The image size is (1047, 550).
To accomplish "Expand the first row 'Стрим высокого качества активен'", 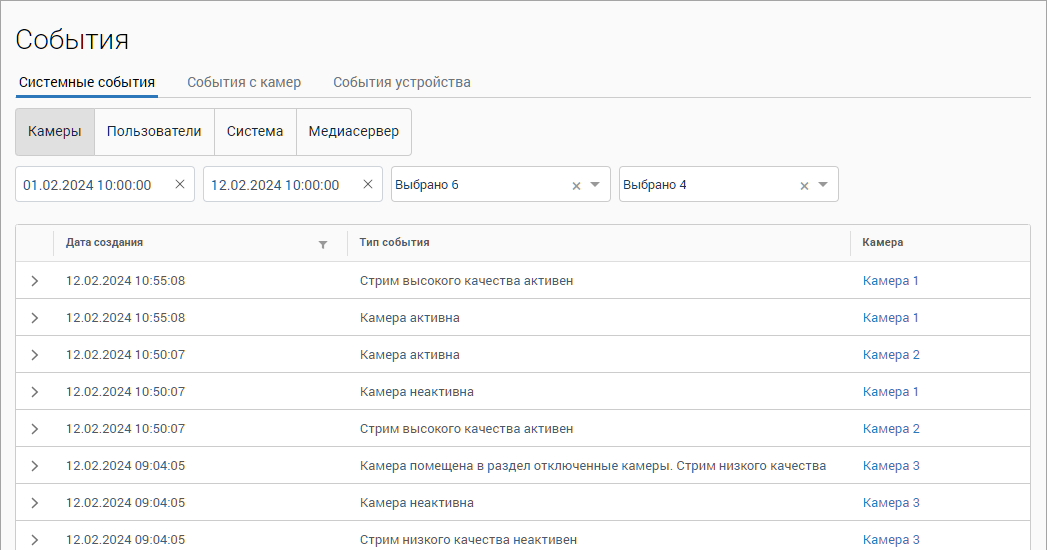I will click(35, 281).
